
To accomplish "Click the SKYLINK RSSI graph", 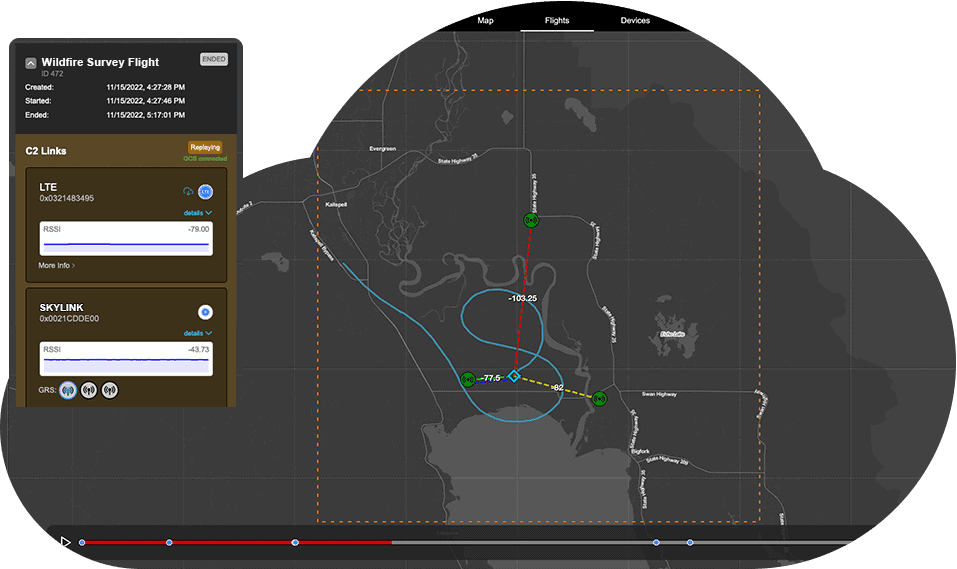I will [126, 359].
